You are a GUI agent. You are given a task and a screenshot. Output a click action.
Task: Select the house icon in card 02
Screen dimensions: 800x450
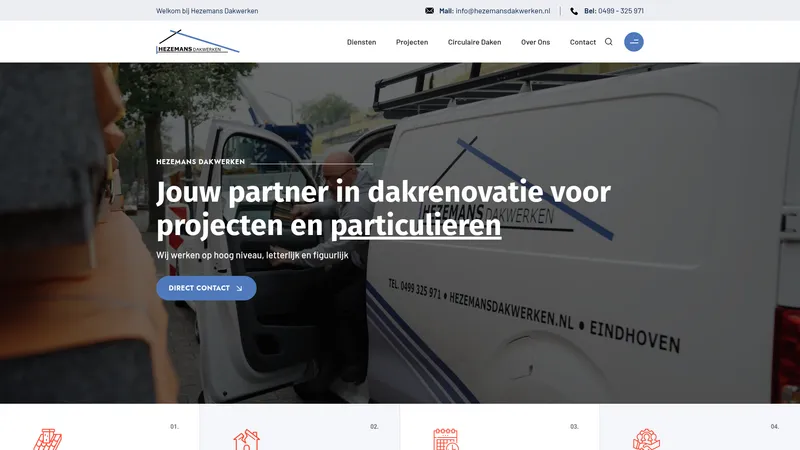coord(246,440)
